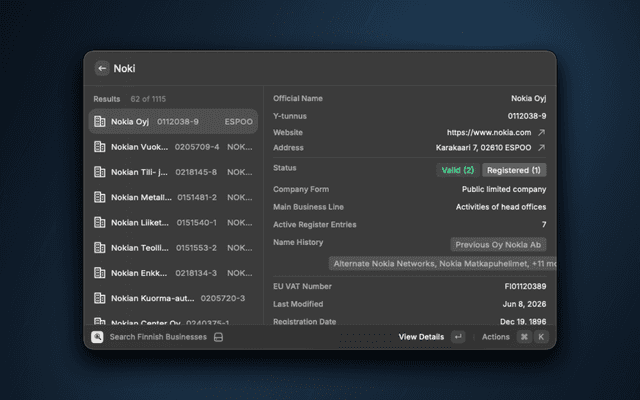Screen dimensions: 640x400
Task: Click the back arrow button
Action: pos(102,68)
